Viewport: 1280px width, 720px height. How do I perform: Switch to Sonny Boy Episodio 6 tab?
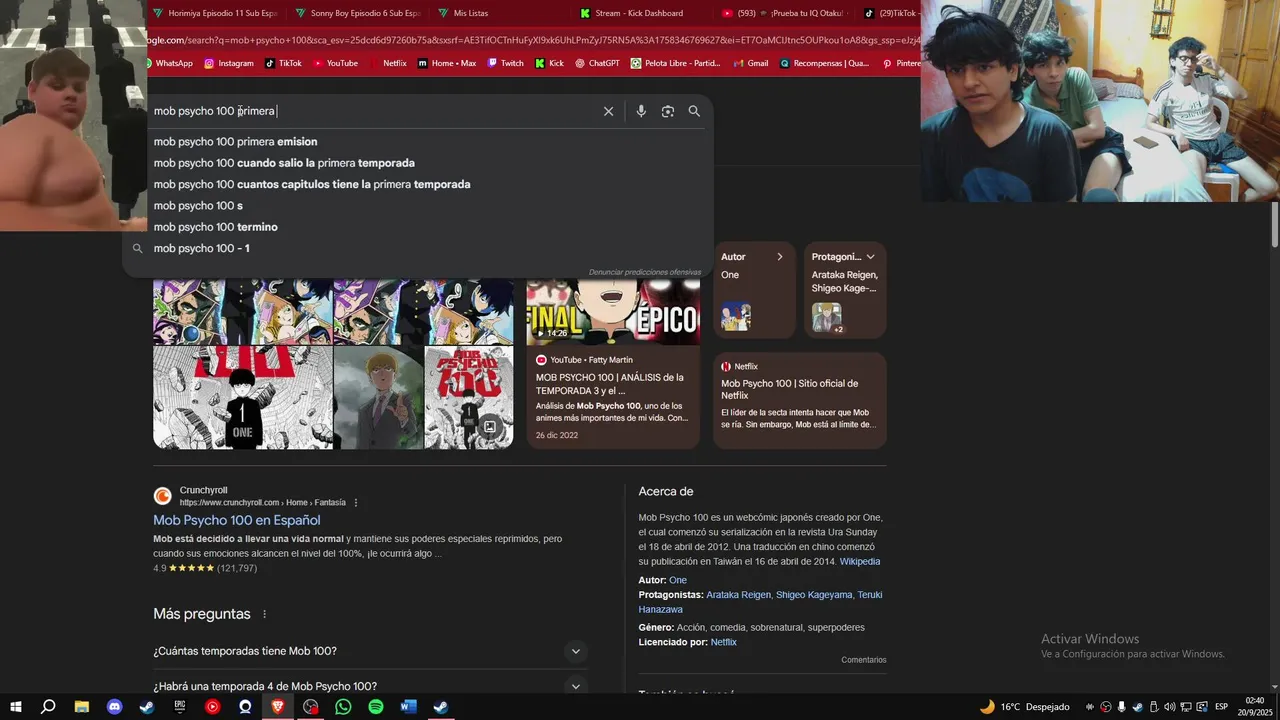[357, 13]
